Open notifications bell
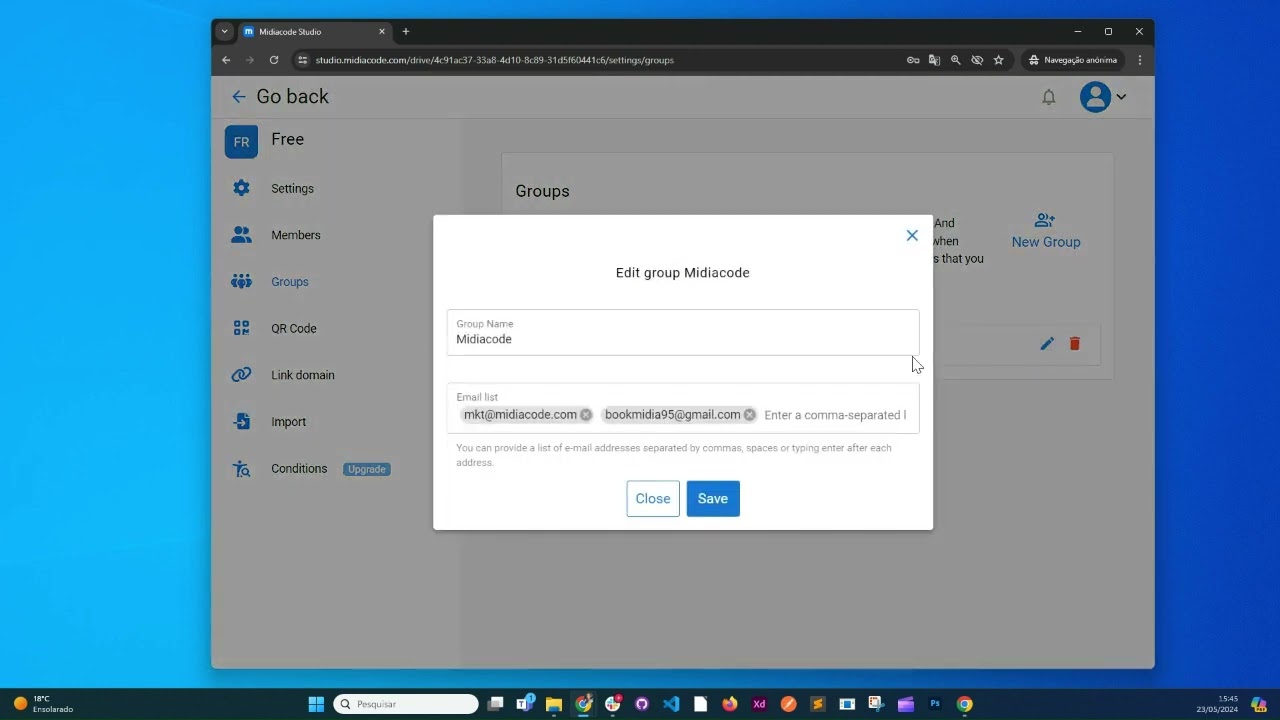Viewport: 1280px width, 720px height. point(1048,97)
